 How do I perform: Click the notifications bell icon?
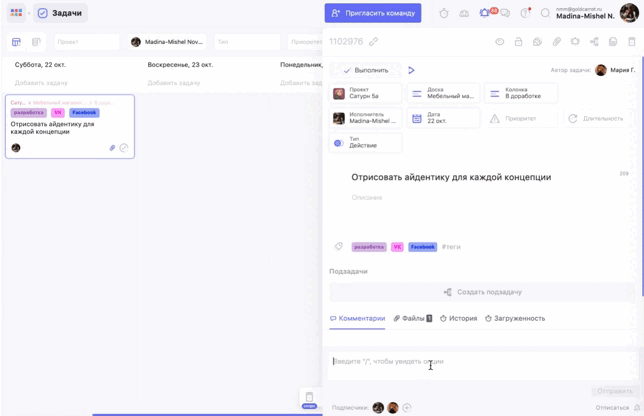click(485, 13)
